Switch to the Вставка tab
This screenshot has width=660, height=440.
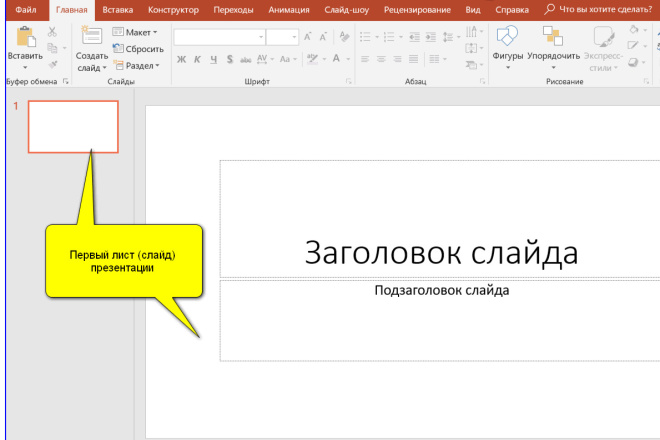[117, 10]
